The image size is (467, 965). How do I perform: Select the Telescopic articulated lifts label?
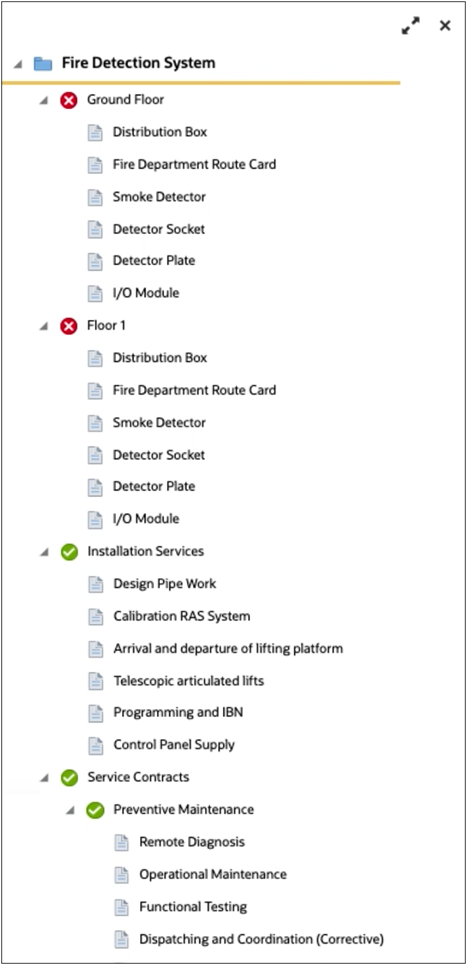coord(189,681)
